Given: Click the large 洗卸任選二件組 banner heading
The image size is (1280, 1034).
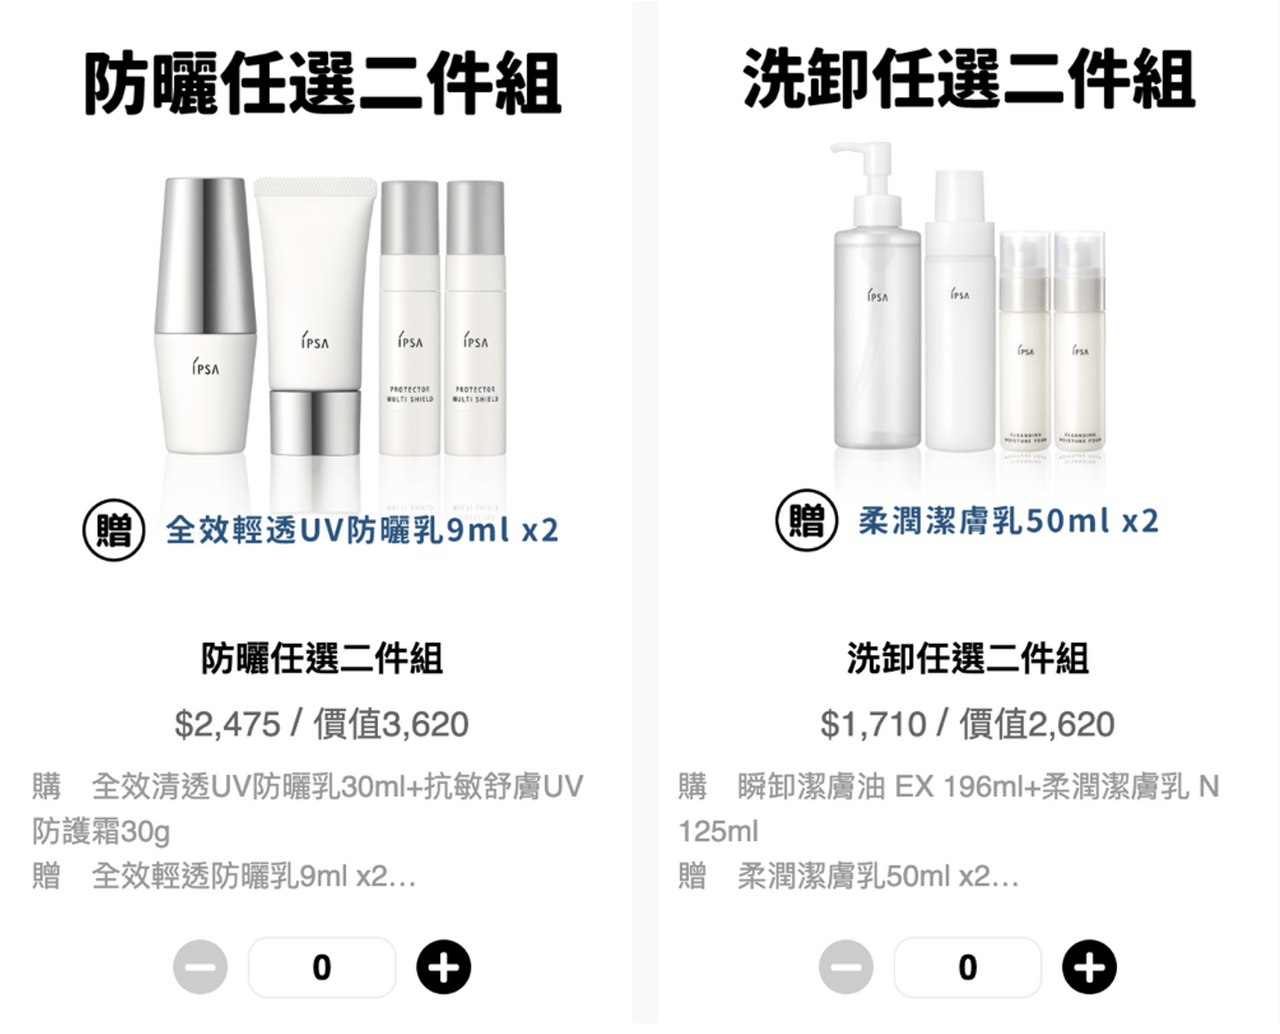Looking at the screenshot, I should 968,78.
